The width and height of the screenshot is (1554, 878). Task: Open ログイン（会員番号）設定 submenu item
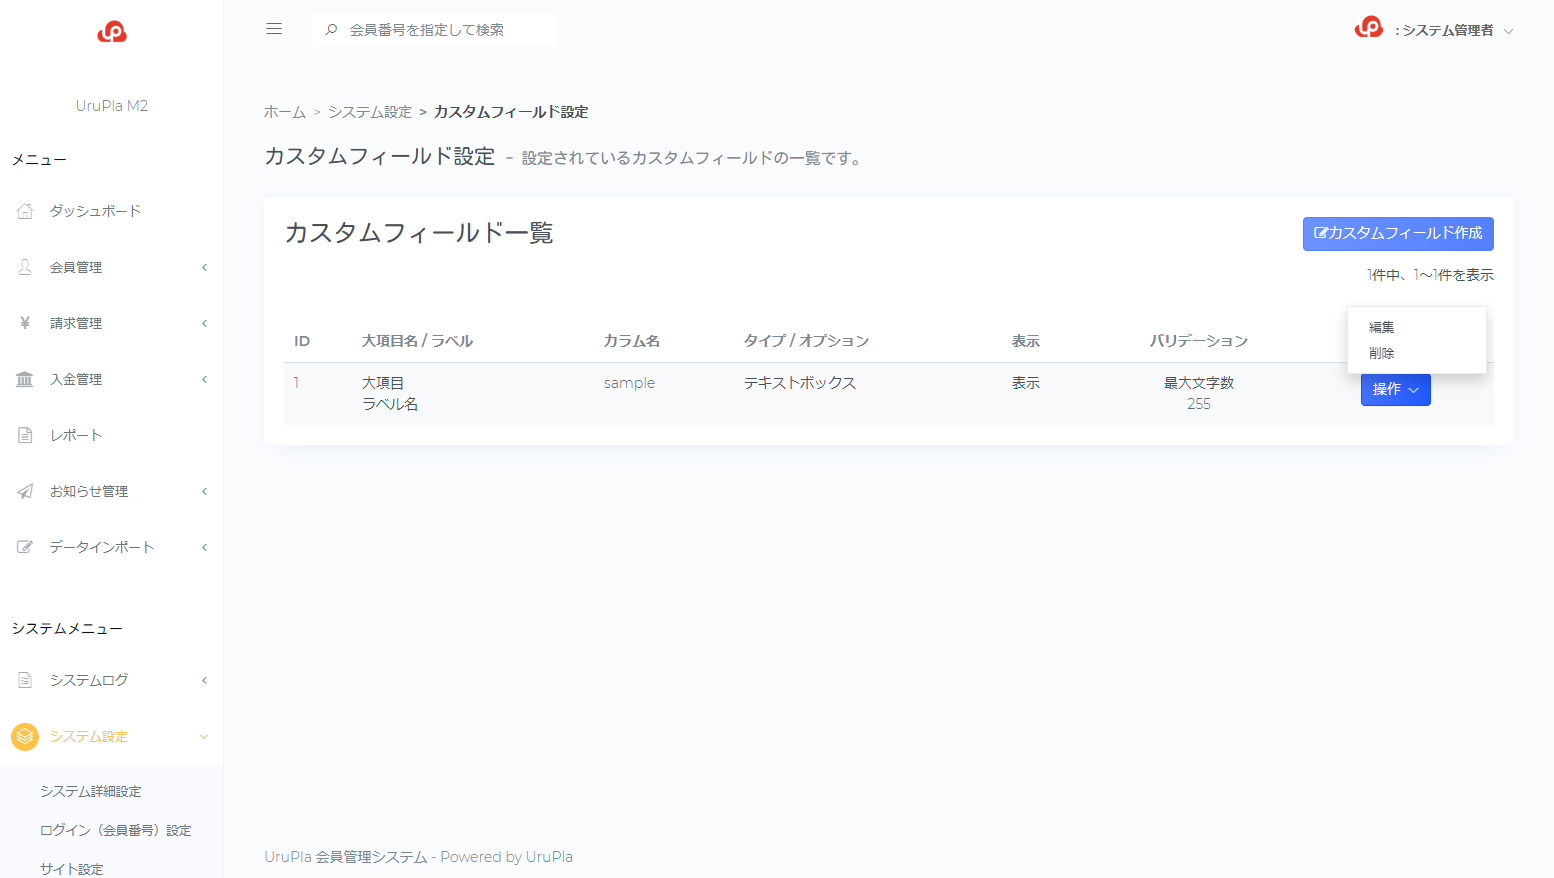click(116, 830)
